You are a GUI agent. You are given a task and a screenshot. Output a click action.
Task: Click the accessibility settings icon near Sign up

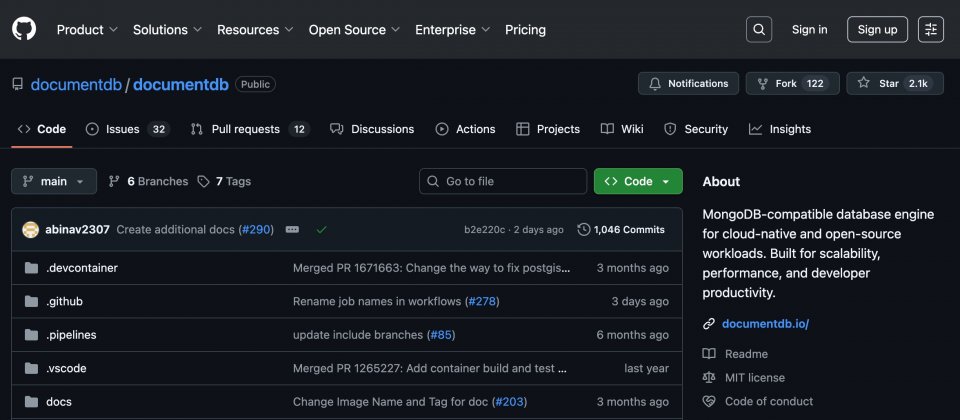pos(930,29)
